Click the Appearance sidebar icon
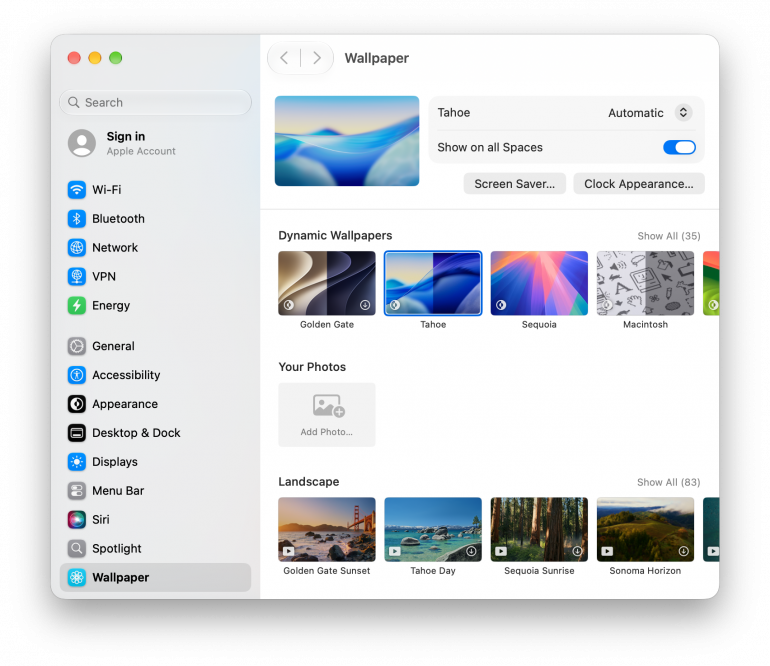The image size is (770, 666). 77,404
